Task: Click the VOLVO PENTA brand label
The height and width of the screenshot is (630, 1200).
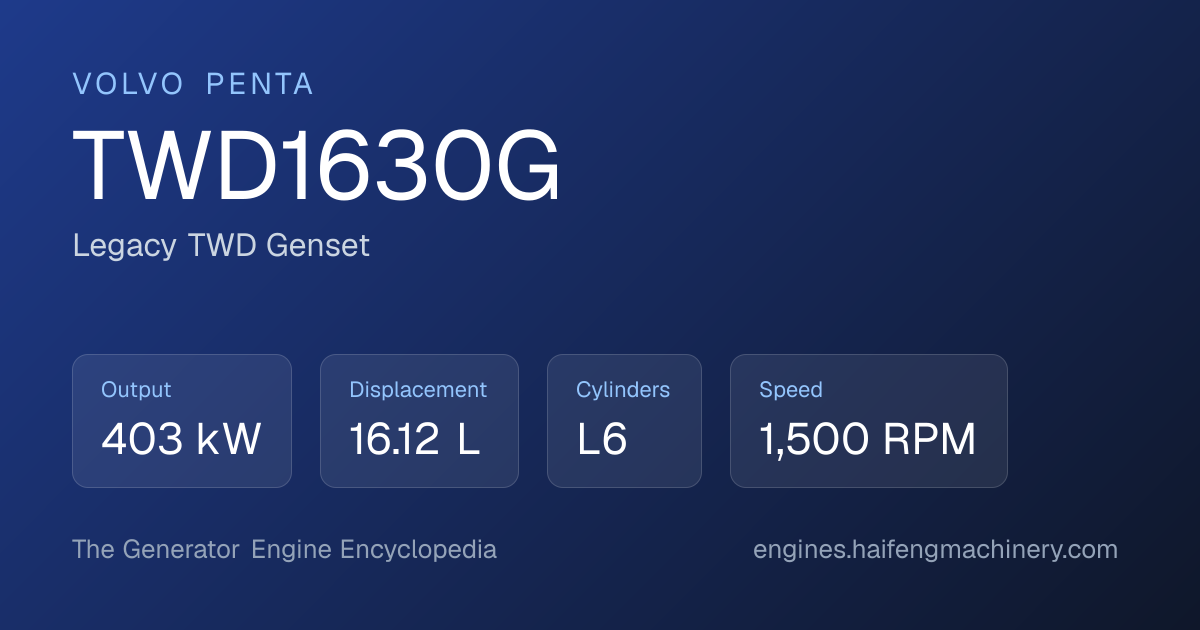Action: point(193,85)
